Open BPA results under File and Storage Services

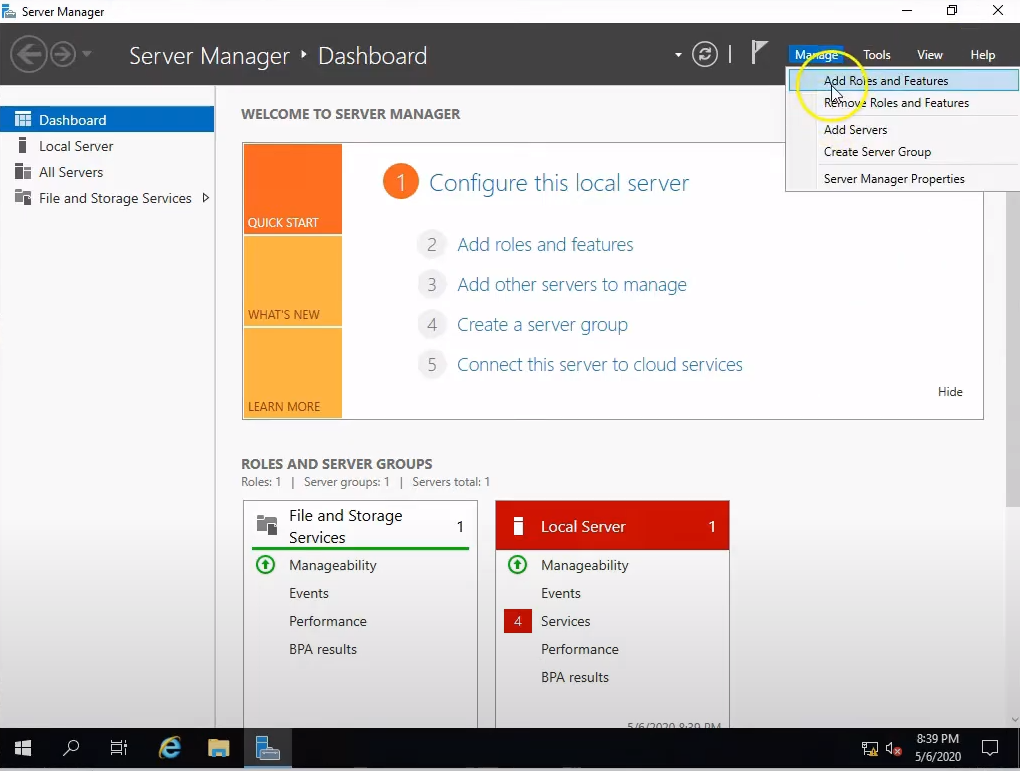pos(323,649)
